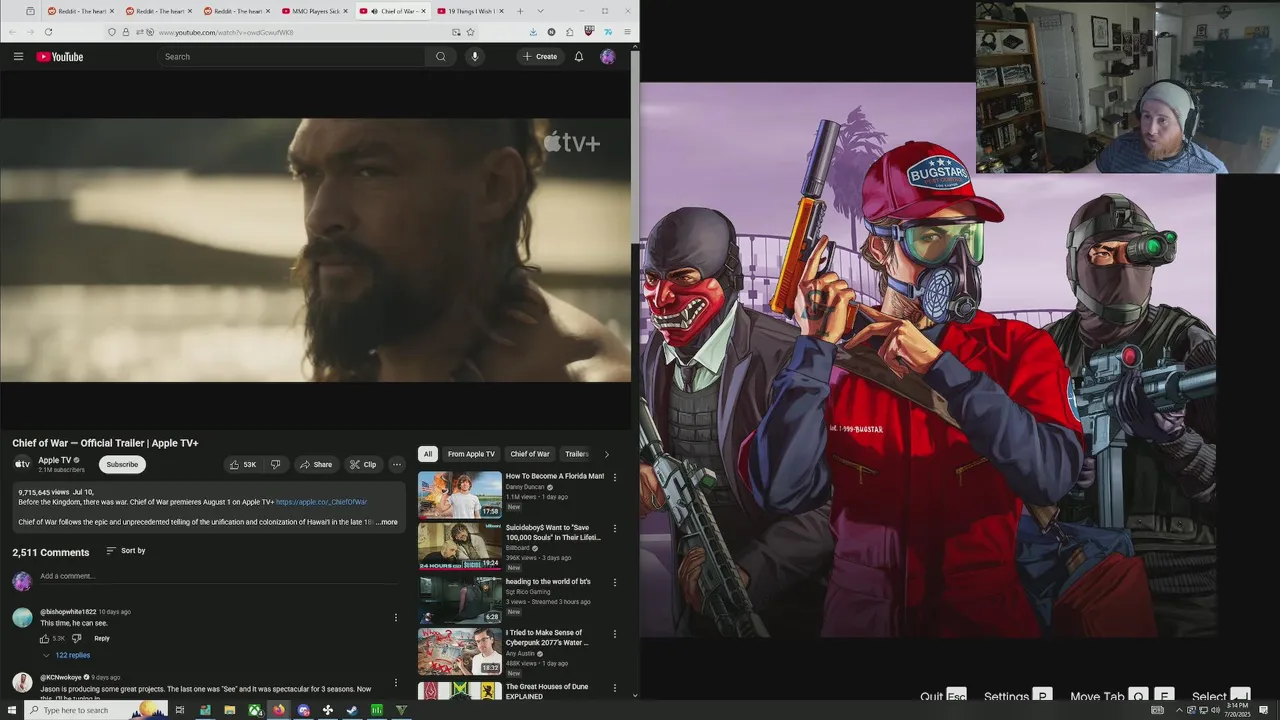Open the YouTube account avatar menu
1280x720 pixels.
[607, 57]
